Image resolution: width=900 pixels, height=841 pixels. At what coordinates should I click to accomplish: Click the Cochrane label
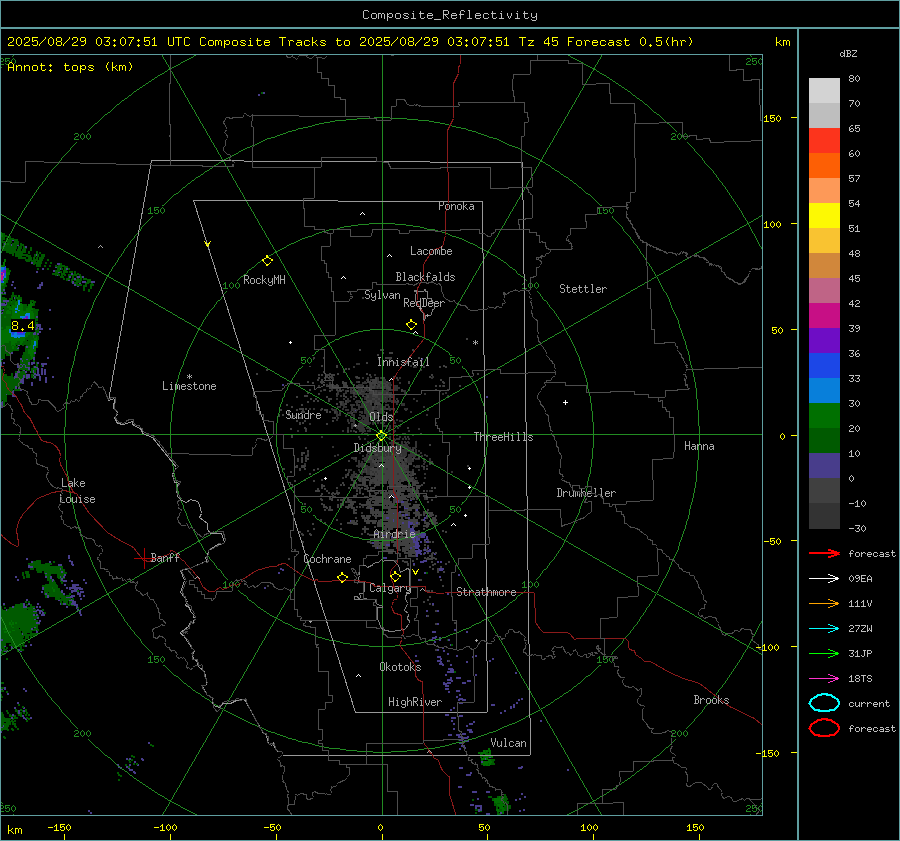point(327,559)
